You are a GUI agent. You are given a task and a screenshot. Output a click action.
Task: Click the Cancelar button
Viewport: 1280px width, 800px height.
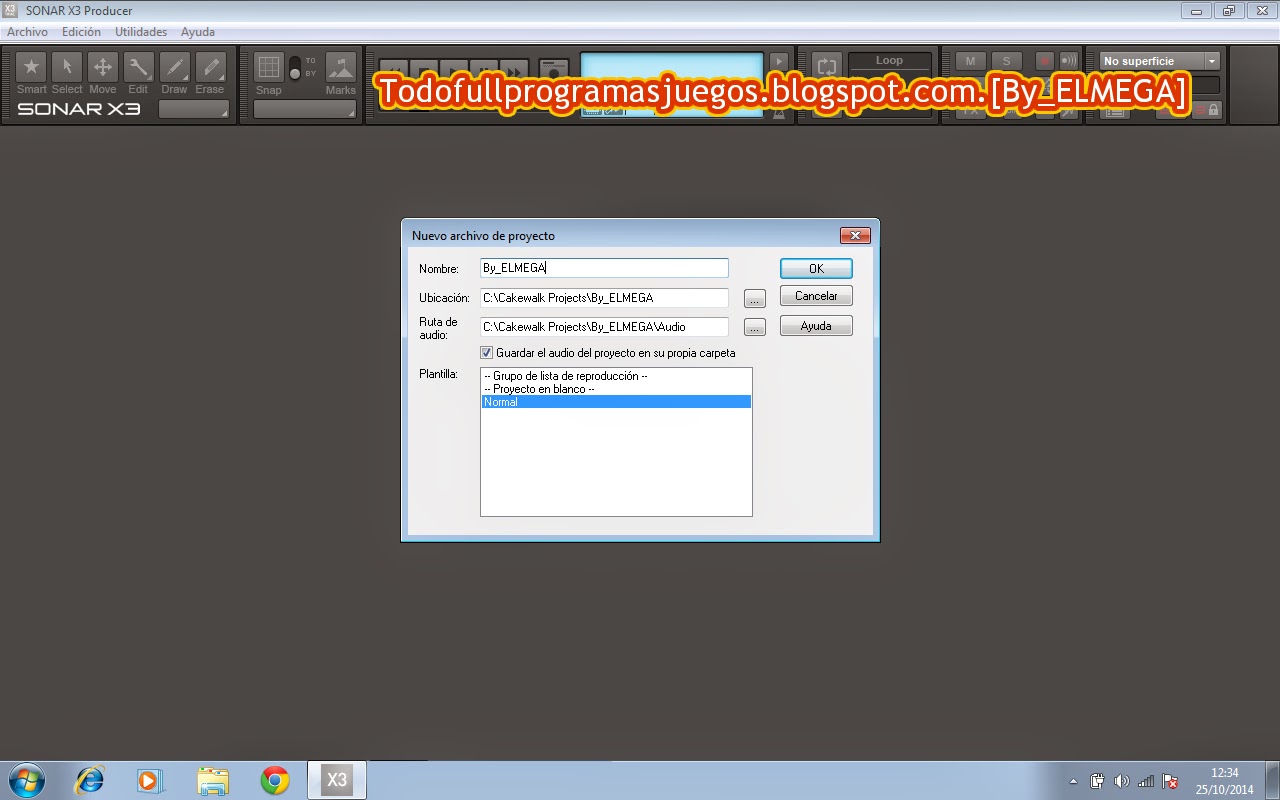point(816,296)
